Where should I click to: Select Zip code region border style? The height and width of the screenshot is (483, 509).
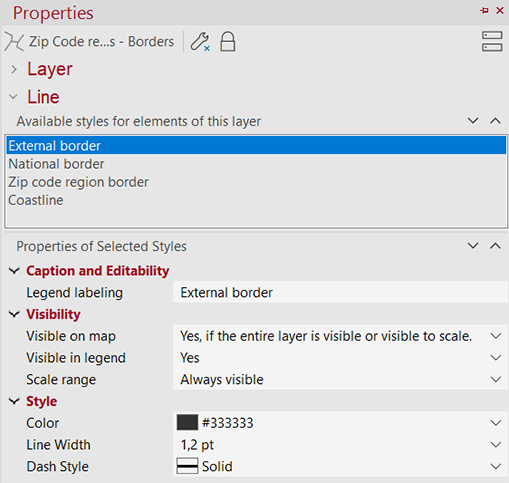pyautogui.click(x=256, y=182)
